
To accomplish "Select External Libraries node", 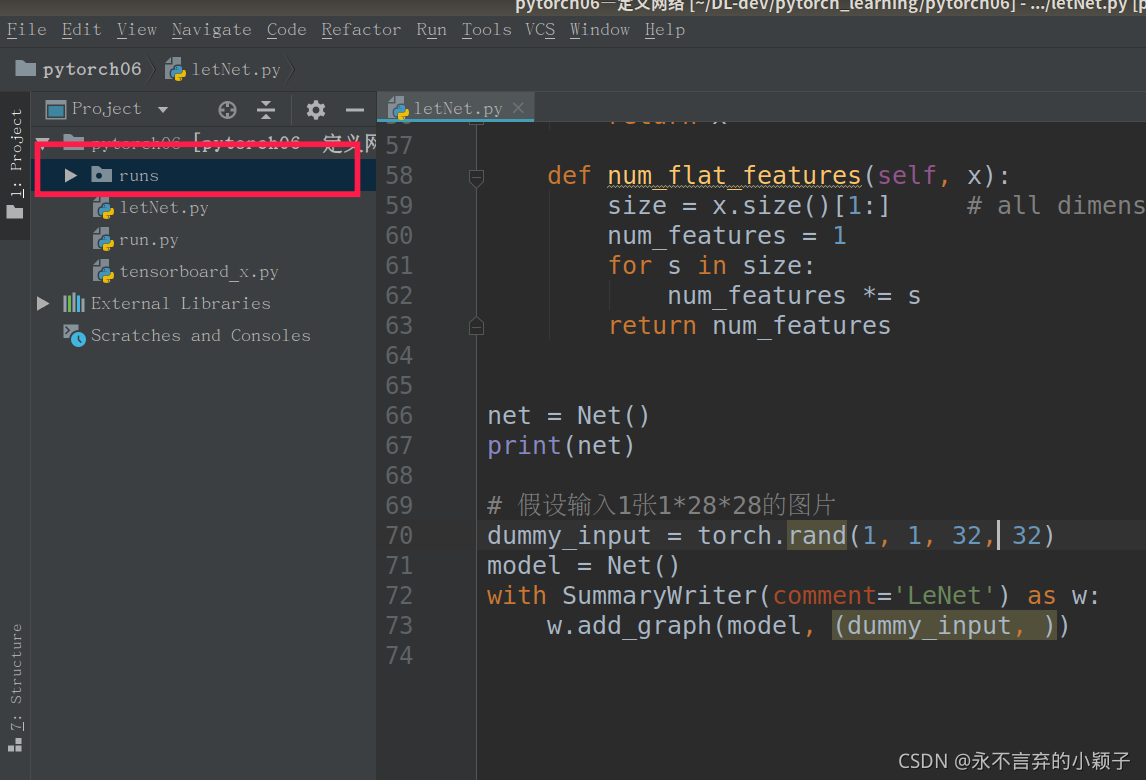I will (181, 303).
